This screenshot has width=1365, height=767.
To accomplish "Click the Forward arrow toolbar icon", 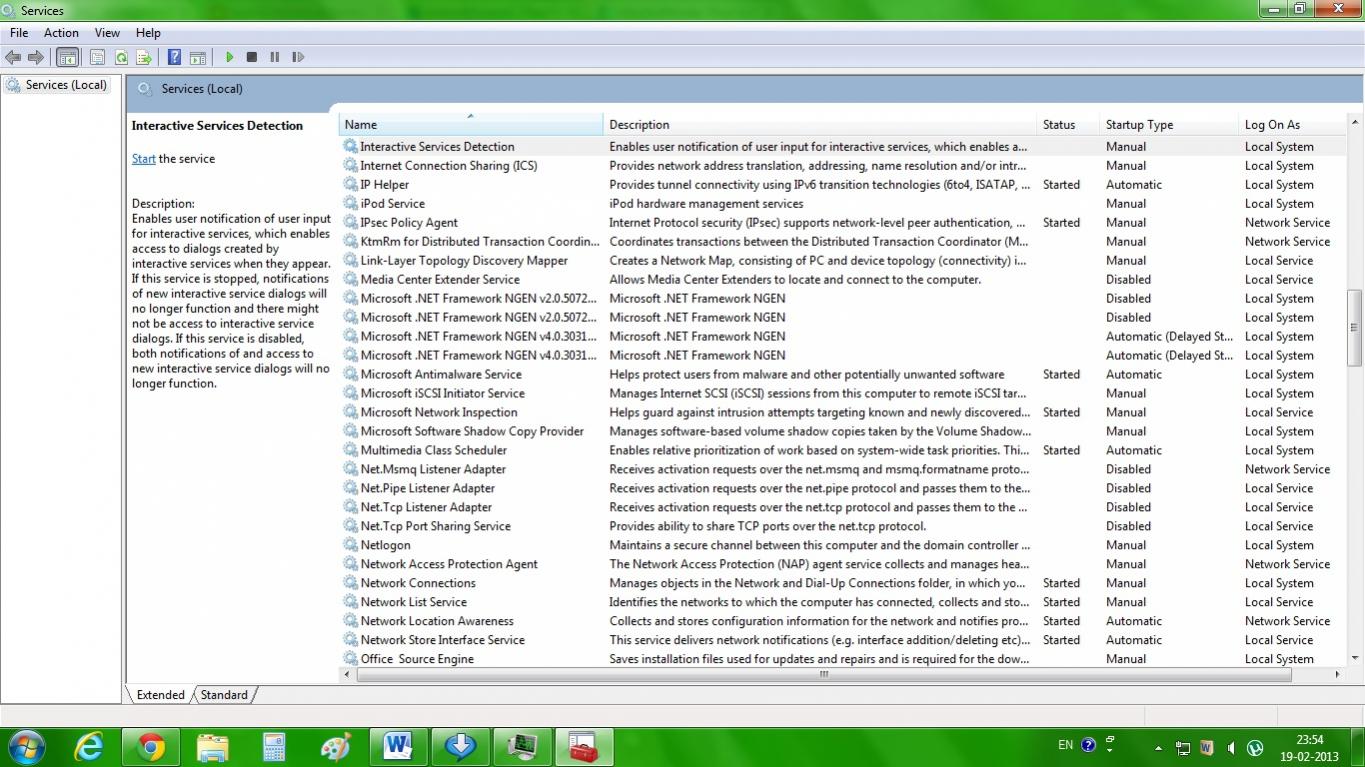I will pos(36,58).
